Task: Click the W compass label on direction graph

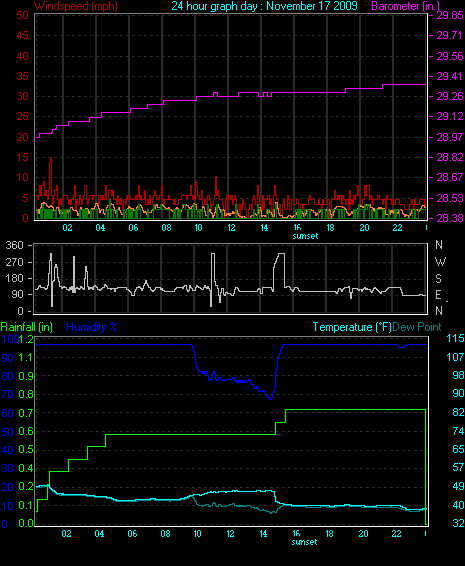Action: 440,261
